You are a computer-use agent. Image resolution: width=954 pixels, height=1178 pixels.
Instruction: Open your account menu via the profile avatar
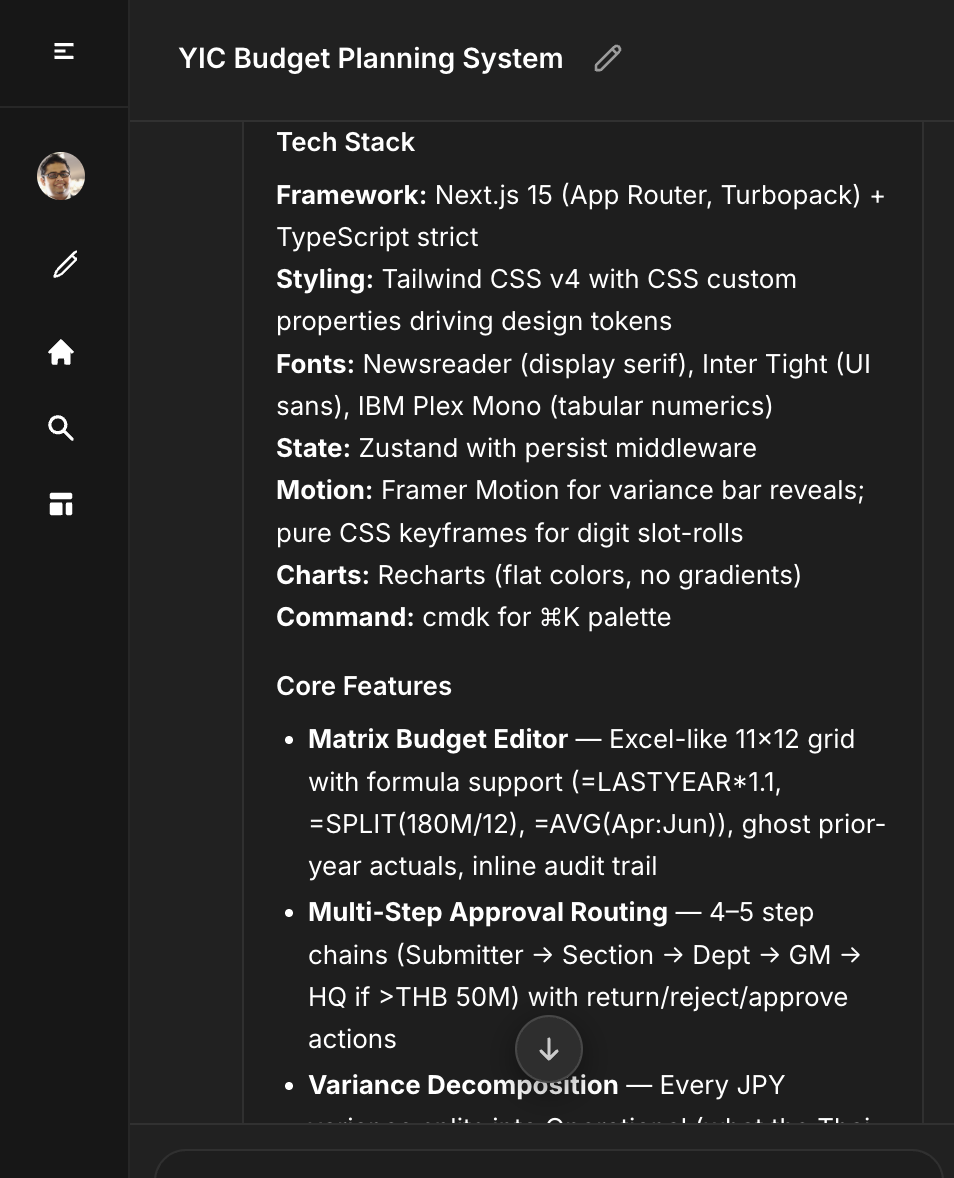[x=61, y=175]
